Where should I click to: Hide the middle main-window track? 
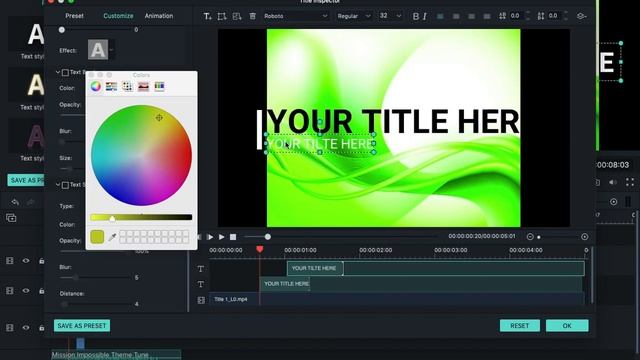[x=26, y=291]
